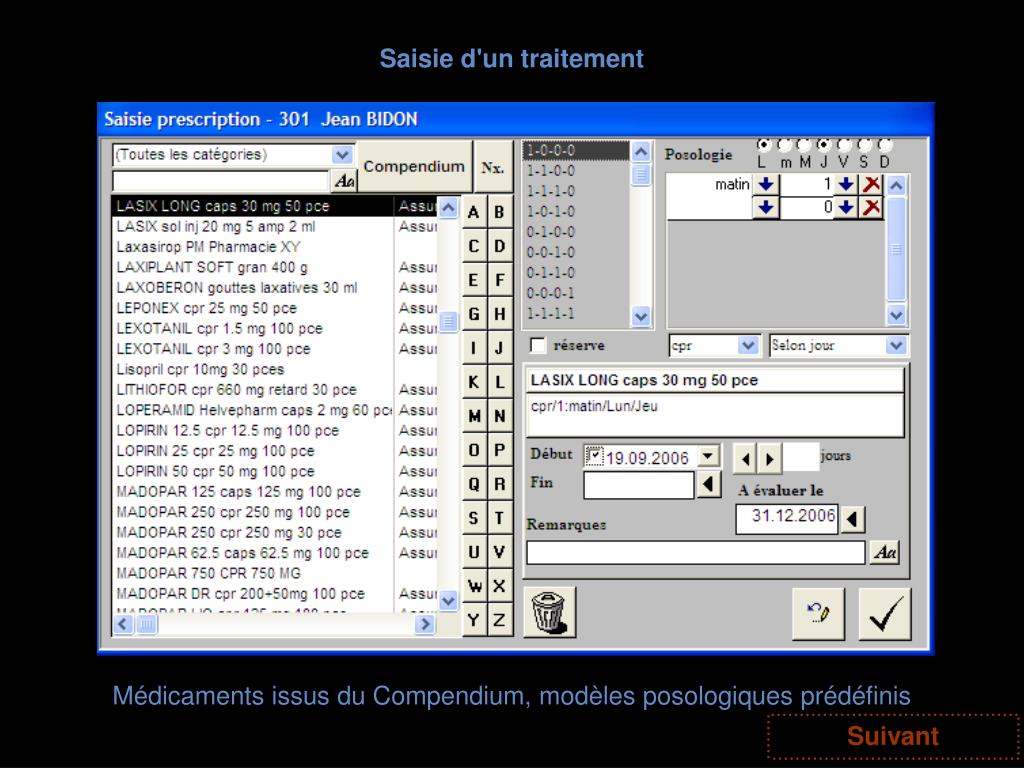Click the undo pencil icon button
This screenshot has width=1024, height=768.
[818, 613]
